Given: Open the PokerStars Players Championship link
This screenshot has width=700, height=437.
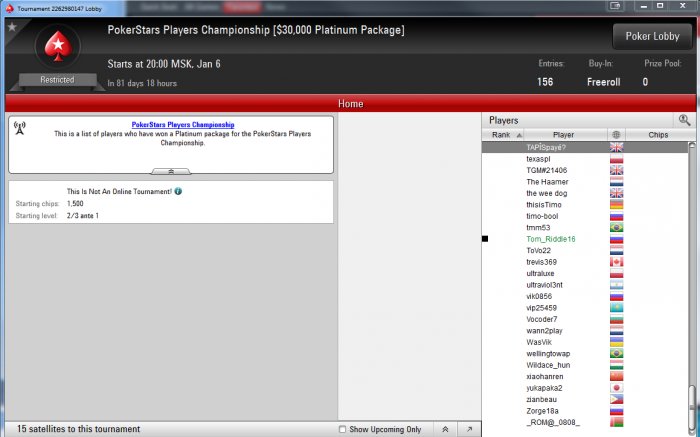Looking at the screenshot, I should click(x=183, y=125).
